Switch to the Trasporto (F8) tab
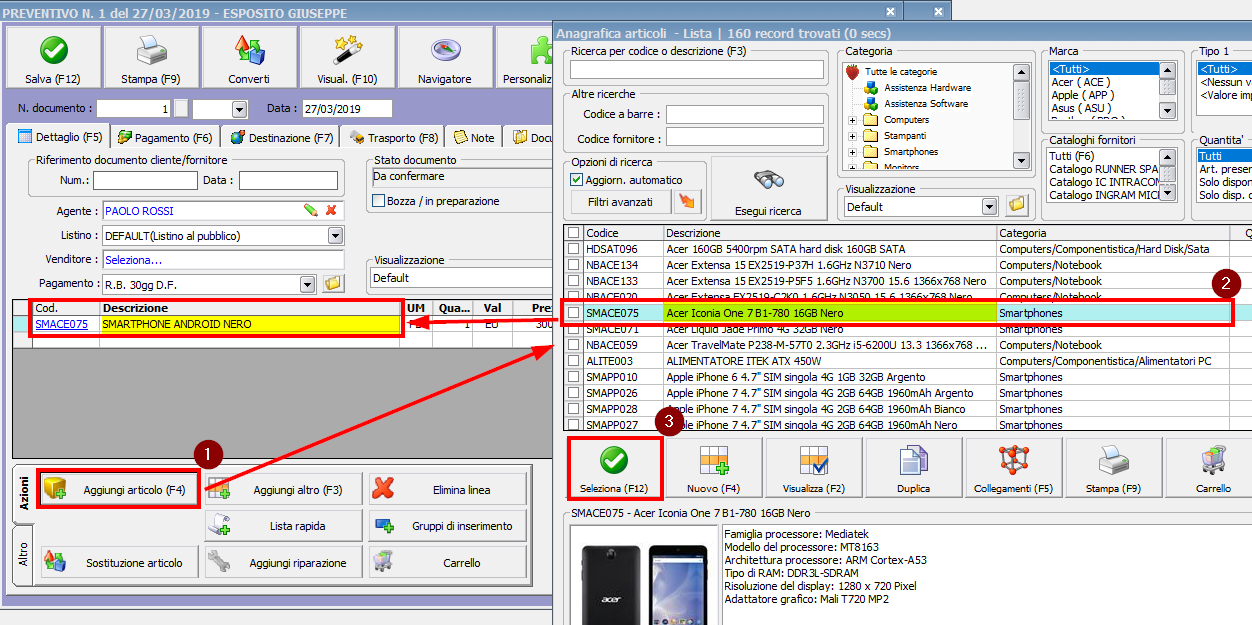The width and height of the screenshot is (1252, 625). [393, 138]
